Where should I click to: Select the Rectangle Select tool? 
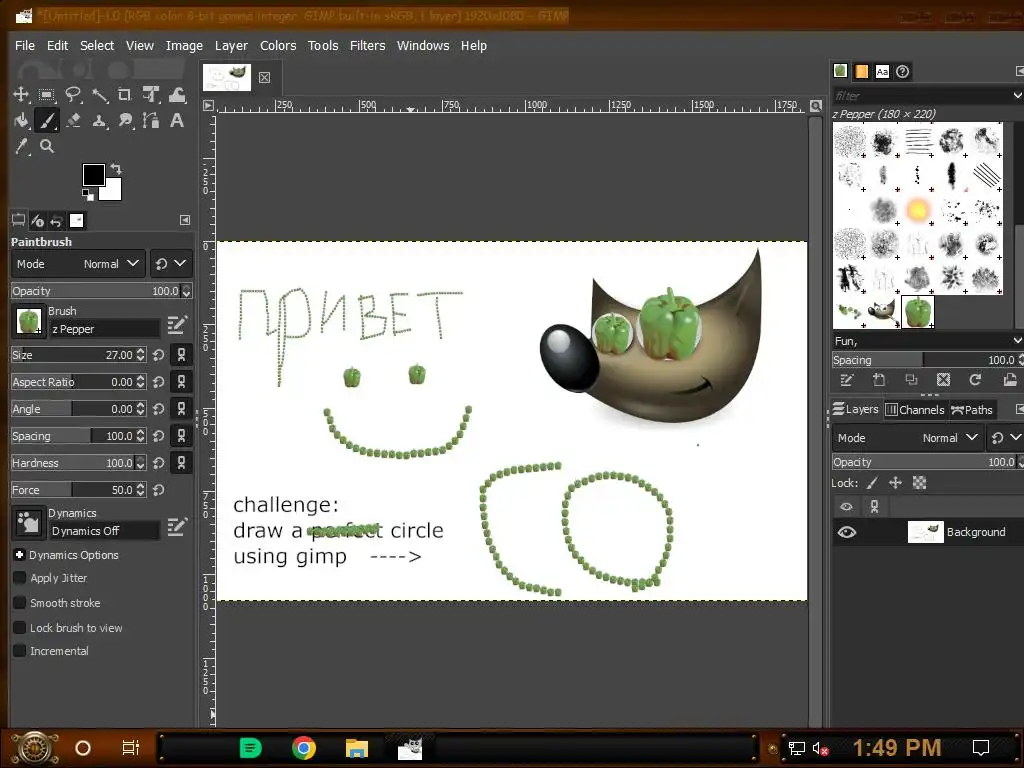(47, 95)
